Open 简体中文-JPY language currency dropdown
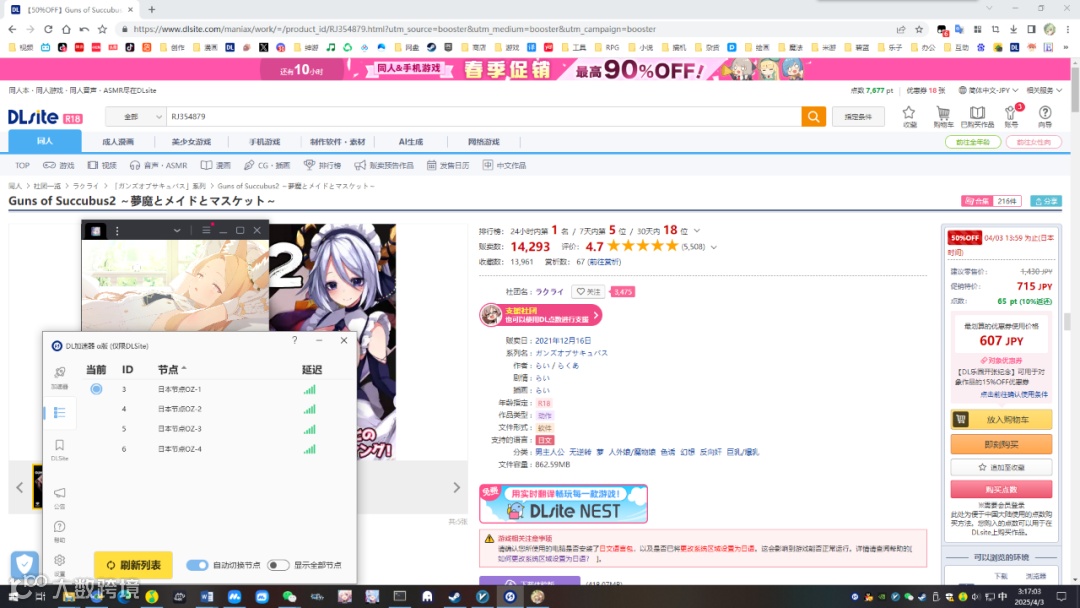 pos(988,90)
